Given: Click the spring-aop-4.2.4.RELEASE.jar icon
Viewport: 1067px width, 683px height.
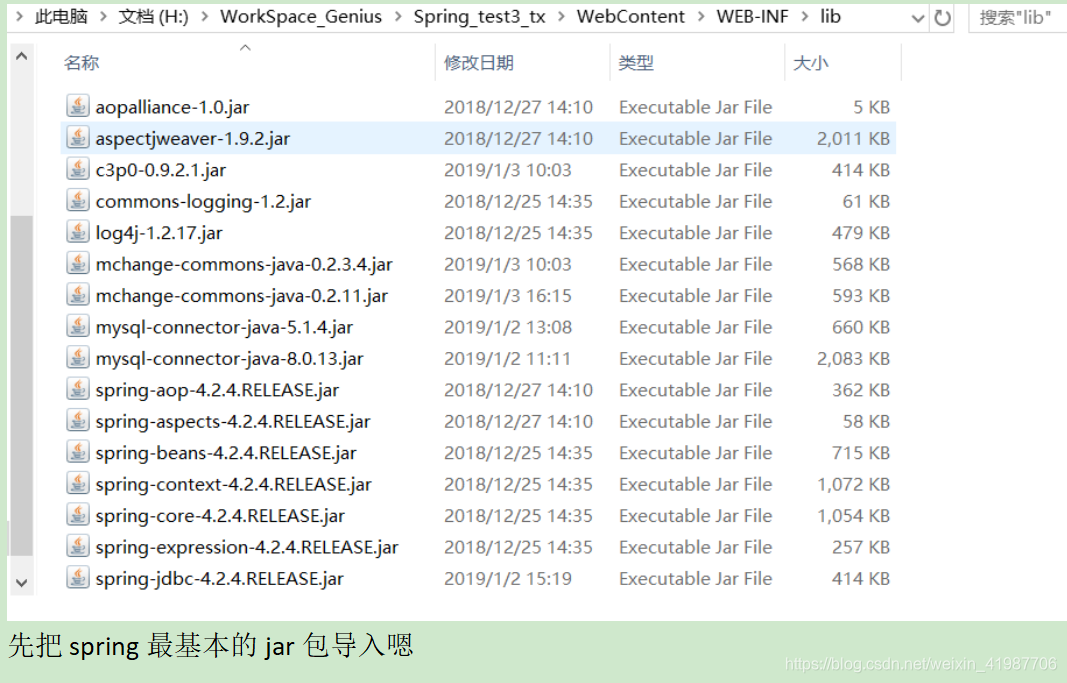Looking at the screenshot, I should pyautogui.click(x=78, y=389).
